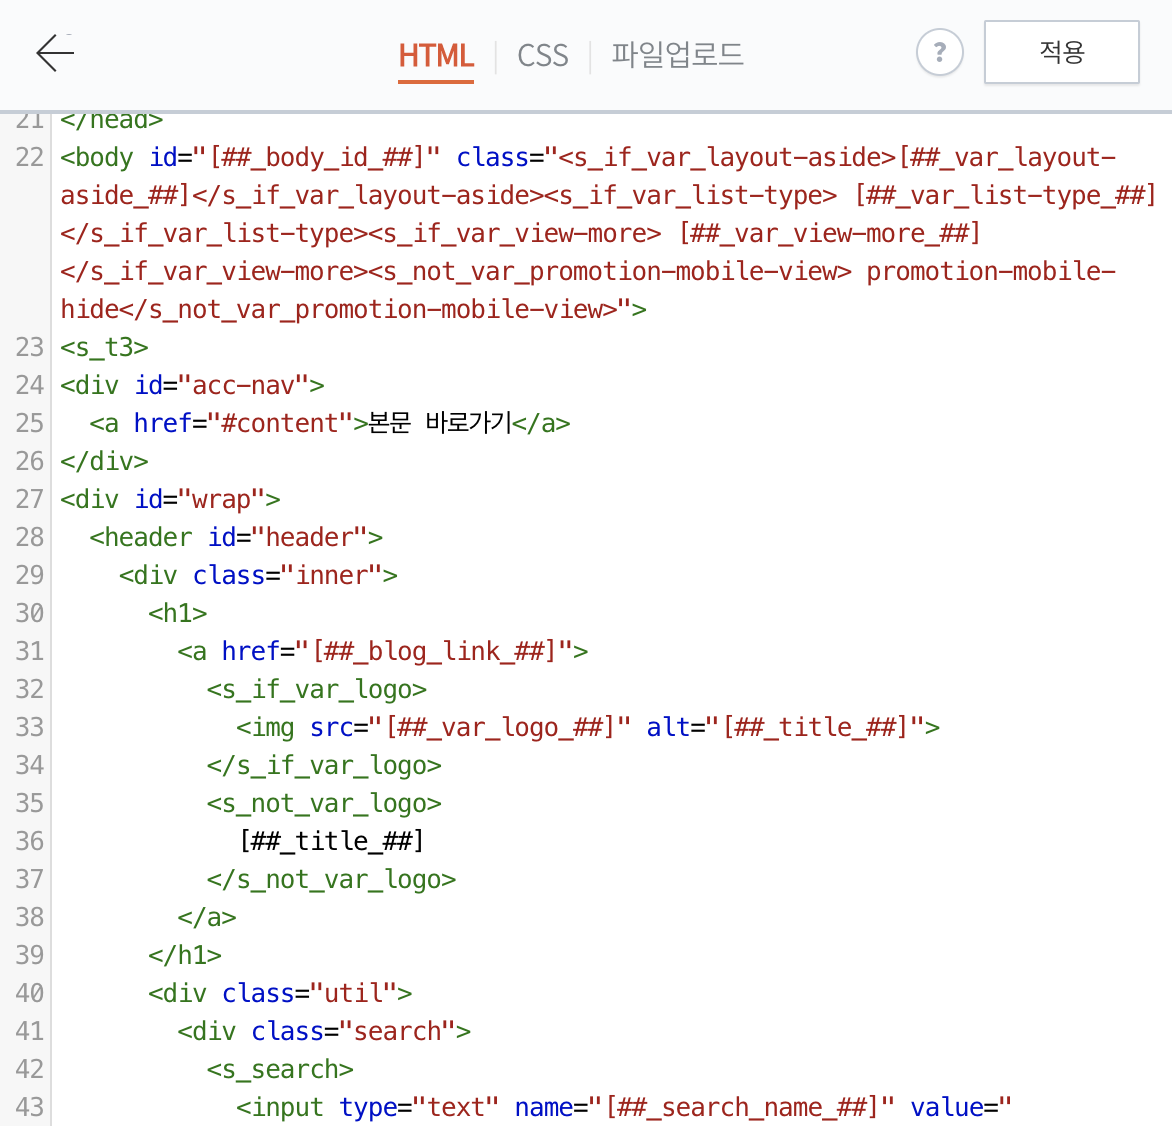The height and width of the screenshot is (1126, 1172).
Task: Click the div id="wrap" line
Action: pos(170,499)
